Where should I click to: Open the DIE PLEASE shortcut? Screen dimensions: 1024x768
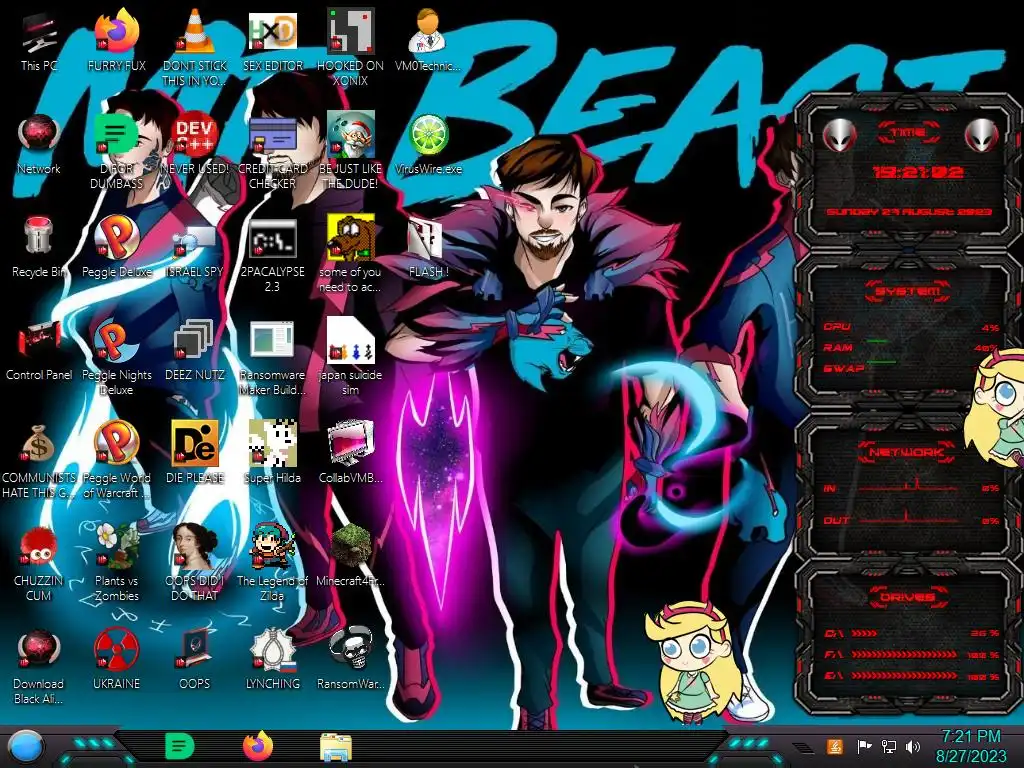pyautogui.click(x=195, y=452)
